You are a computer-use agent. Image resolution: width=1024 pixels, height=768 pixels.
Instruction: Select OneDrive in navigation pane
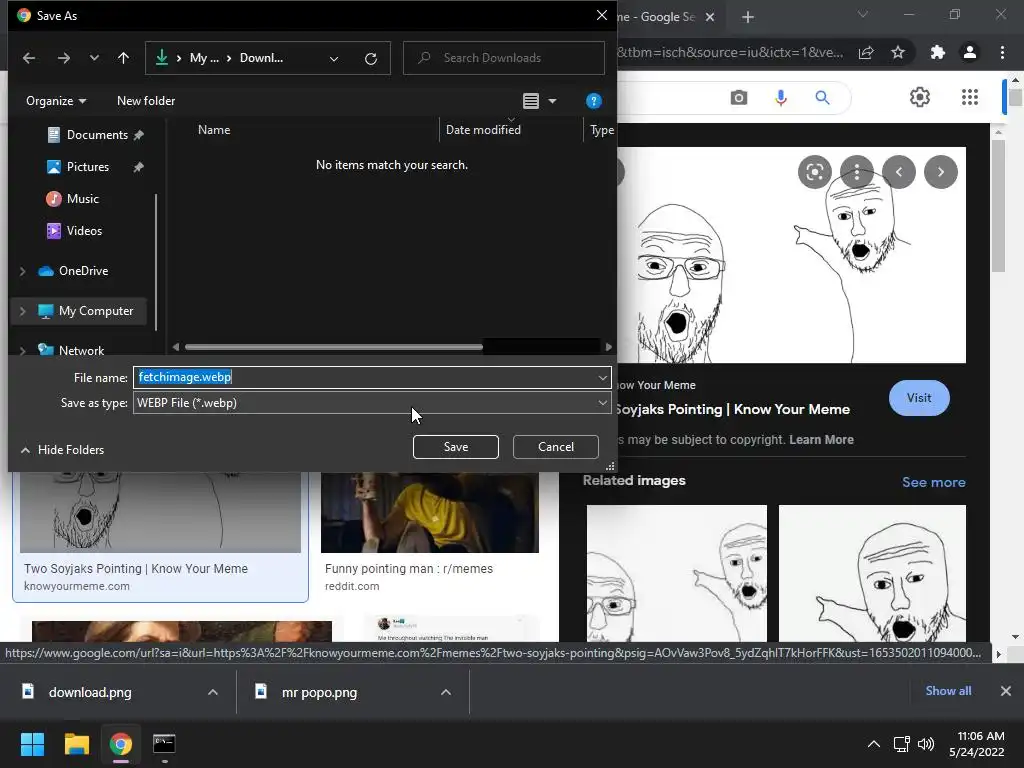(x=83, y=270)
